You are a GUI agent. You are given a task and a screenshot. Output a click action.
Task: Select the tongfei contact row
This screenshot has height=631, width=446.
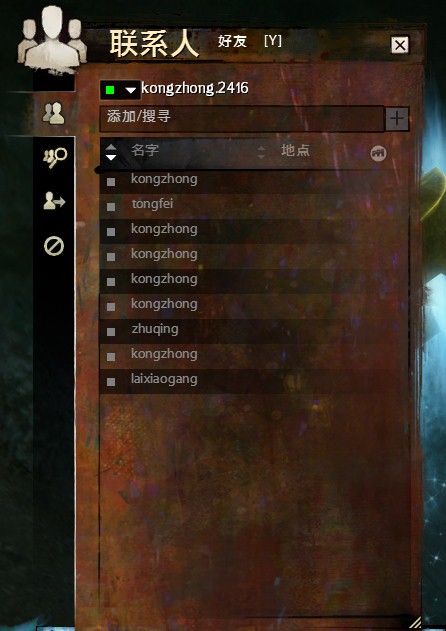click(x=254, y=206)
